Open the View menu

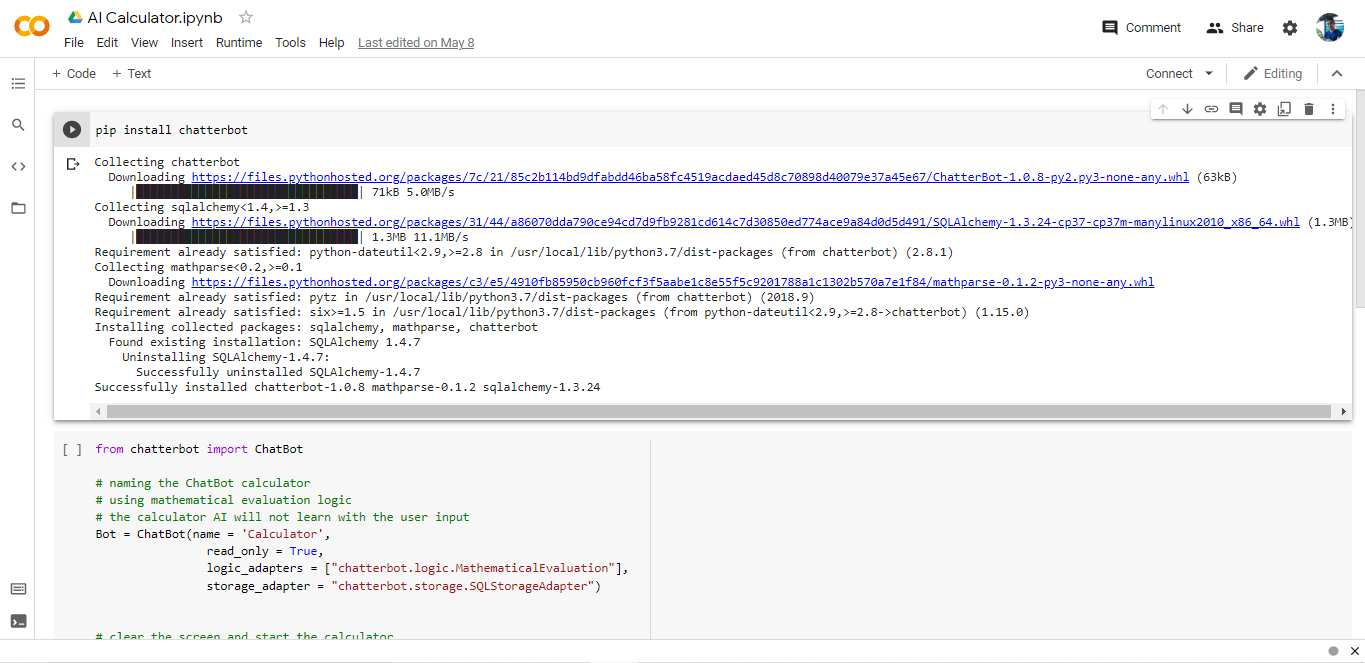[145, 43]
